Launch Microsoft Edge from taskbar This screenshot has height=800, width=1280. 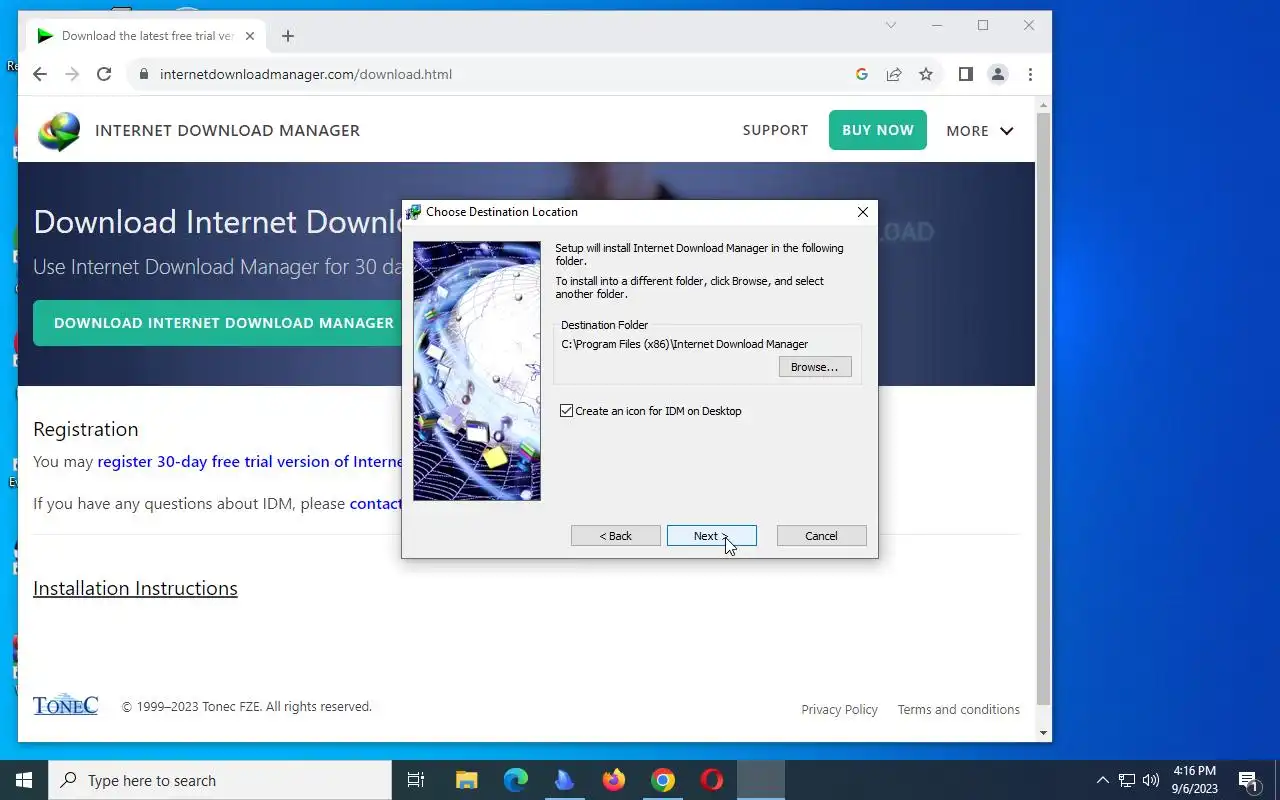coord(515,780)
